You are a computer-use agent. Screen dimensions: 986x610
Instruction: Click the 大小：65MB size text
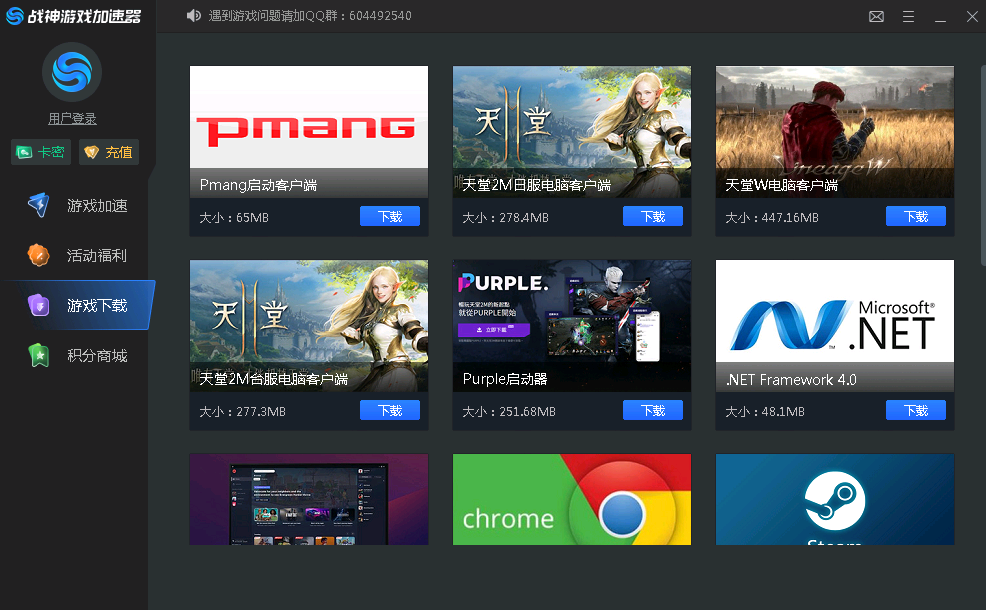pyautogui.click(x=234, y=218)
